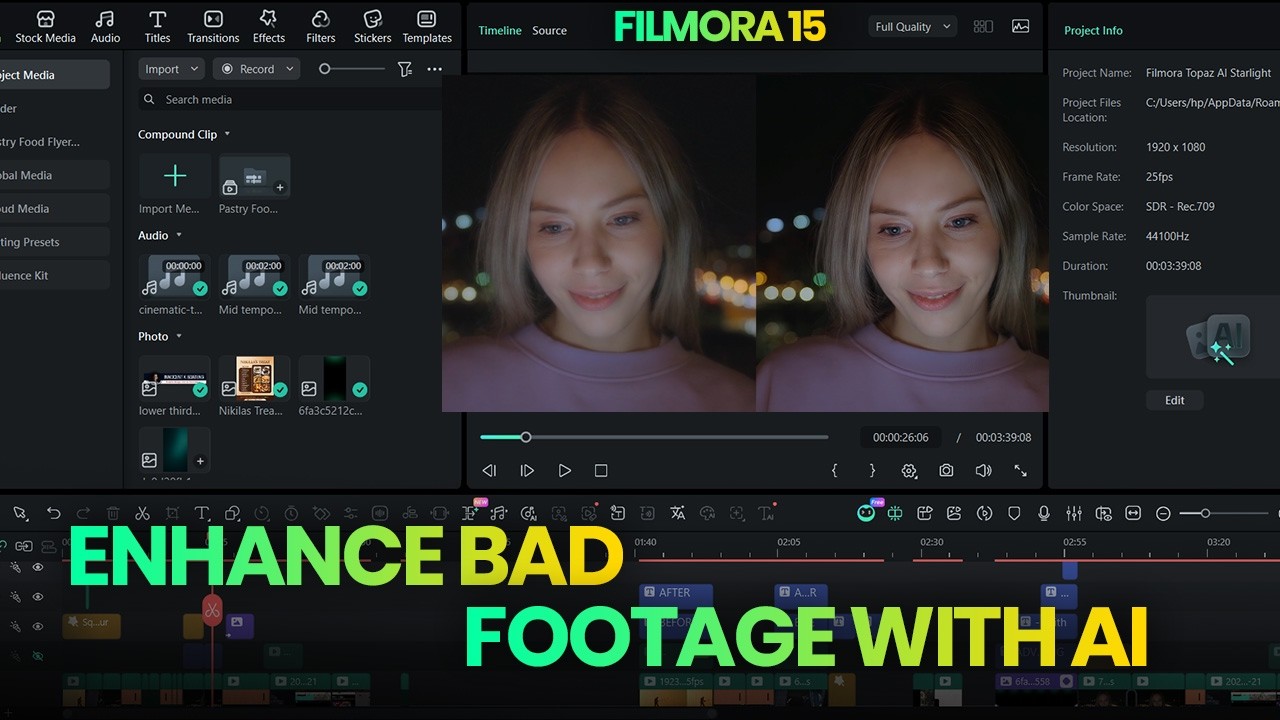Click the zoom-to-fit timeline icon

pyautogui.click(x=1133, y=513)
